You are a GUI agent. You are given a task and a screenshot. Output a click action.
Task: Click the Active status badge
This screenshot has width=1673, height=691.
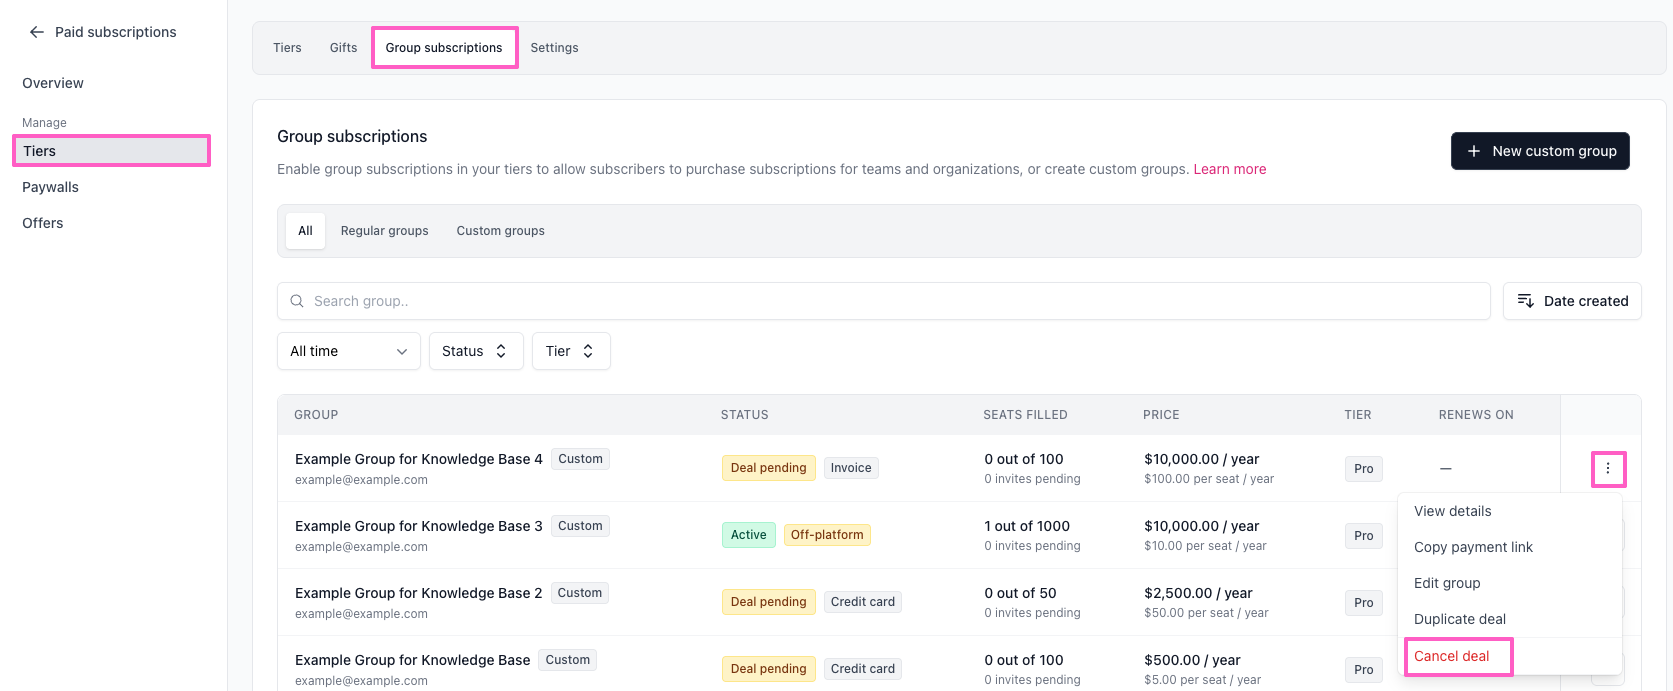(749, 535)
